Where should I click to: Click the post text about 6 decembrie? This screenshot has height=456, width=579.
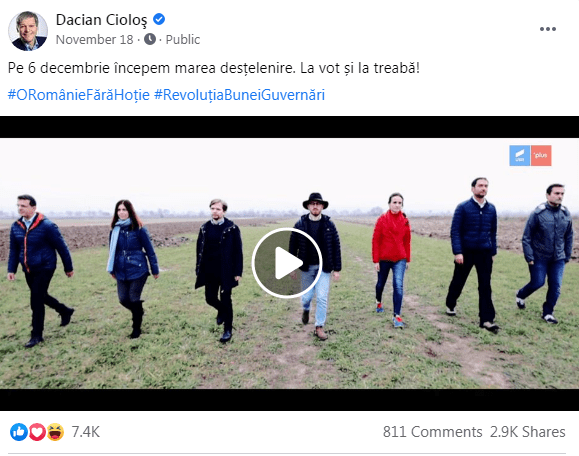click(x=214, y=68)
